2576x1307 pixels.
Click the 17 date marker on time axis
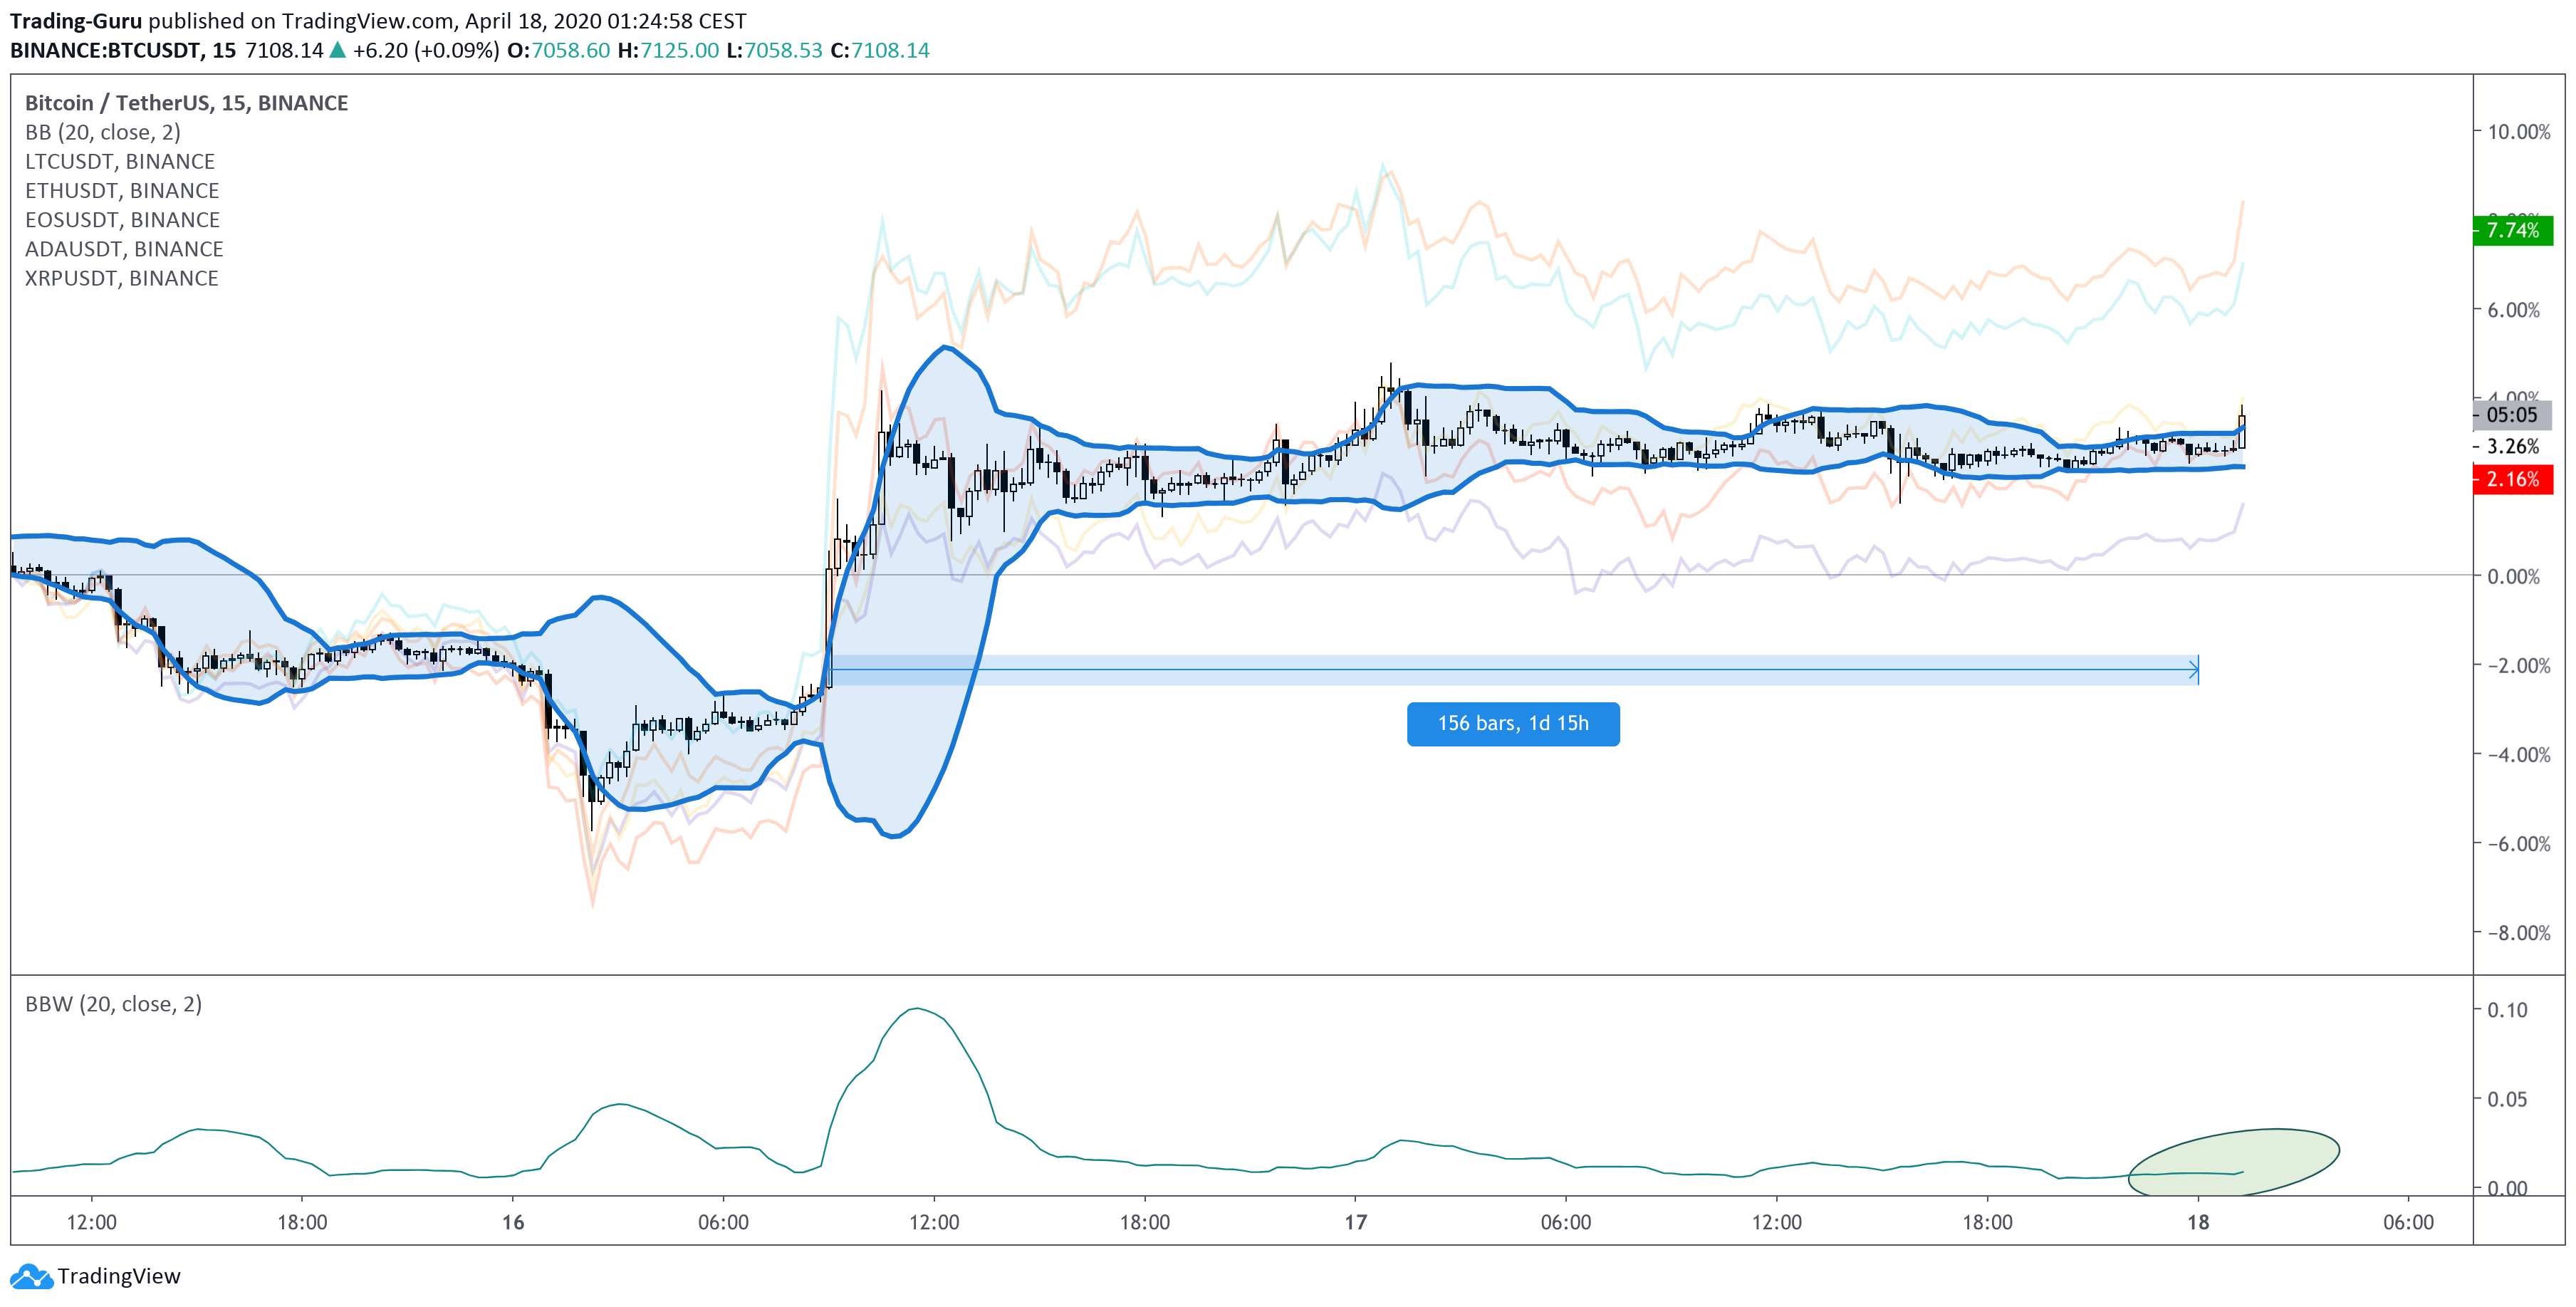[x=1355, y=1222]
